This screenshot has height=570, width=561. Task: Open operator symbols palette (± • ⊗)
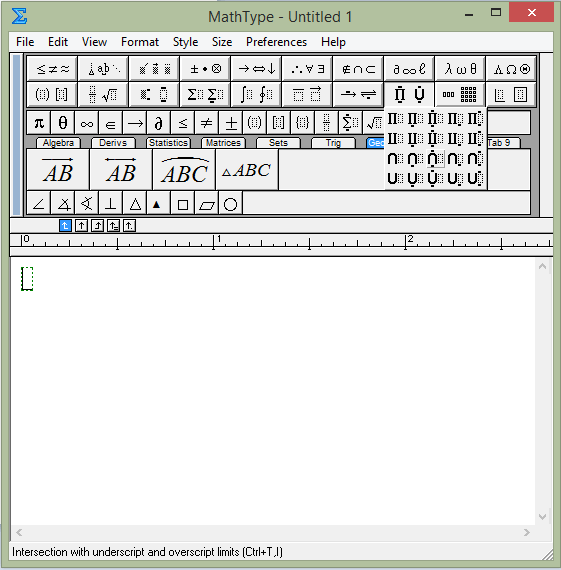point(205,68)
